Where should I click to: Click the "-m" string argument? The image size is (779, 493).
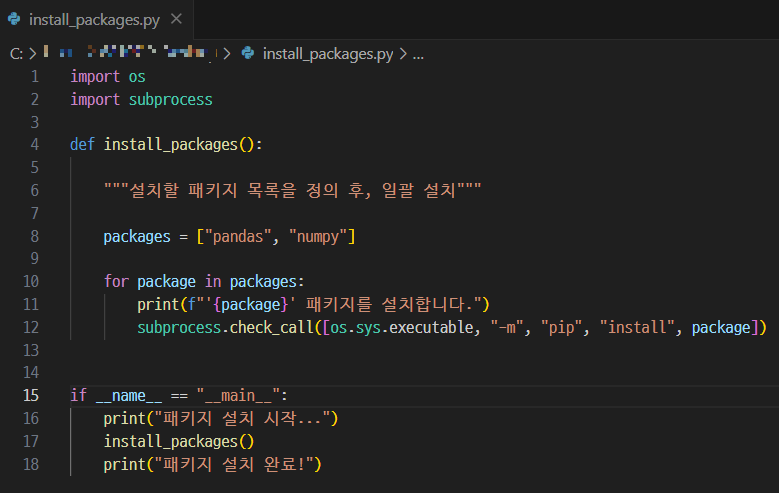(x=507, y=328)
